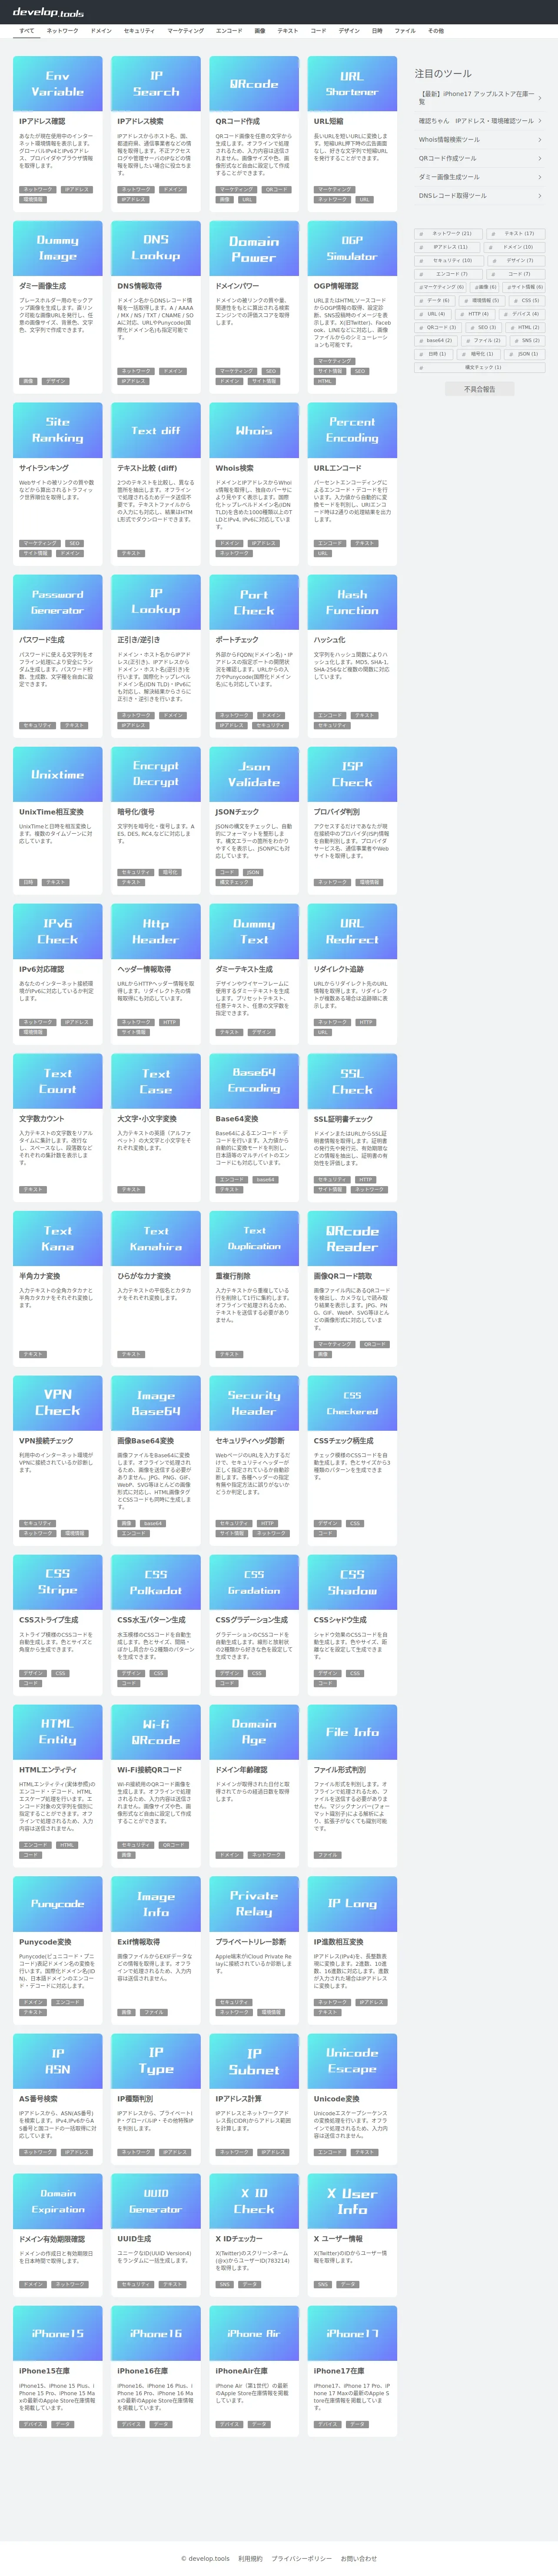Select the すべて navigation tab
This screenshot has height=2576, width=558.
(x=27, y=31)
